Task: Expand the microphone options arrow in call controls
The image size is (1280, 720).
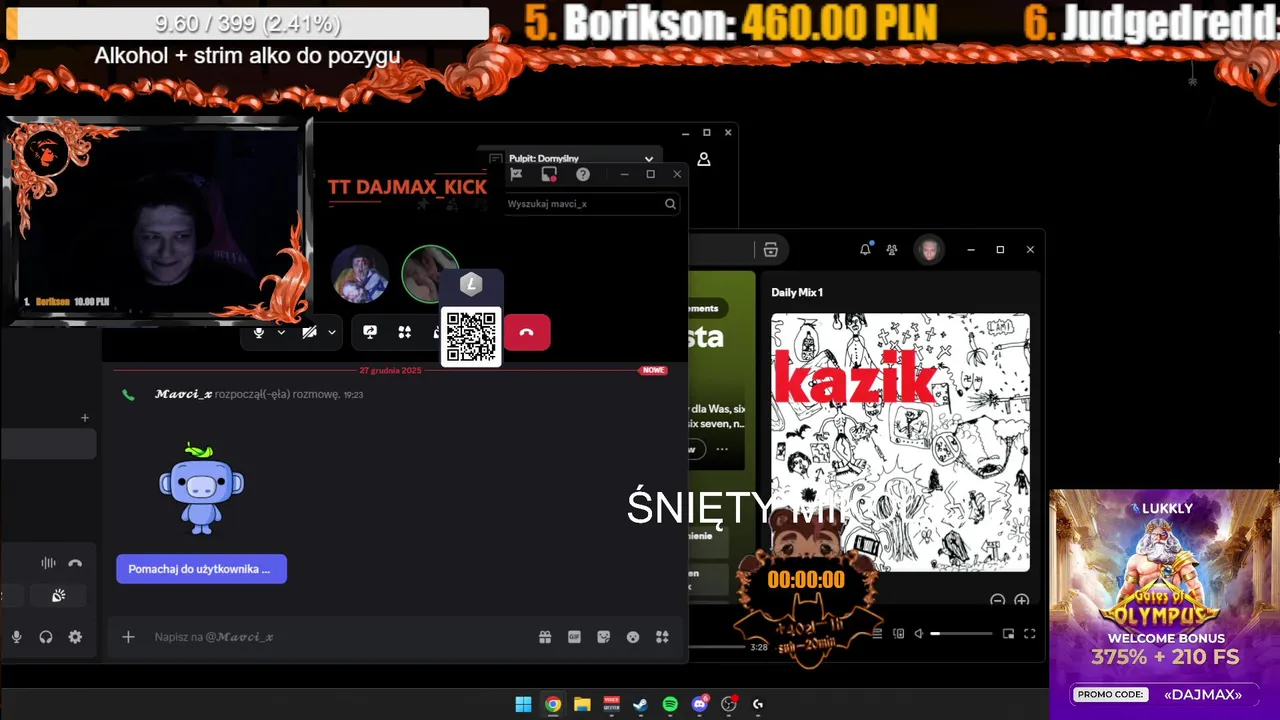Action: coord(281,332)
